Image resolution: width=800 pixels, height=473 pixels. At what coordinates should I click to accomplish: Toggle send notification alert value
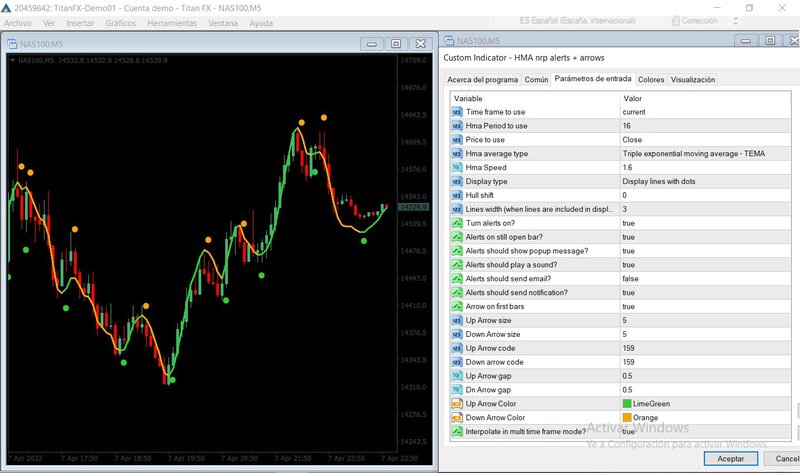(x=629, y=292)
